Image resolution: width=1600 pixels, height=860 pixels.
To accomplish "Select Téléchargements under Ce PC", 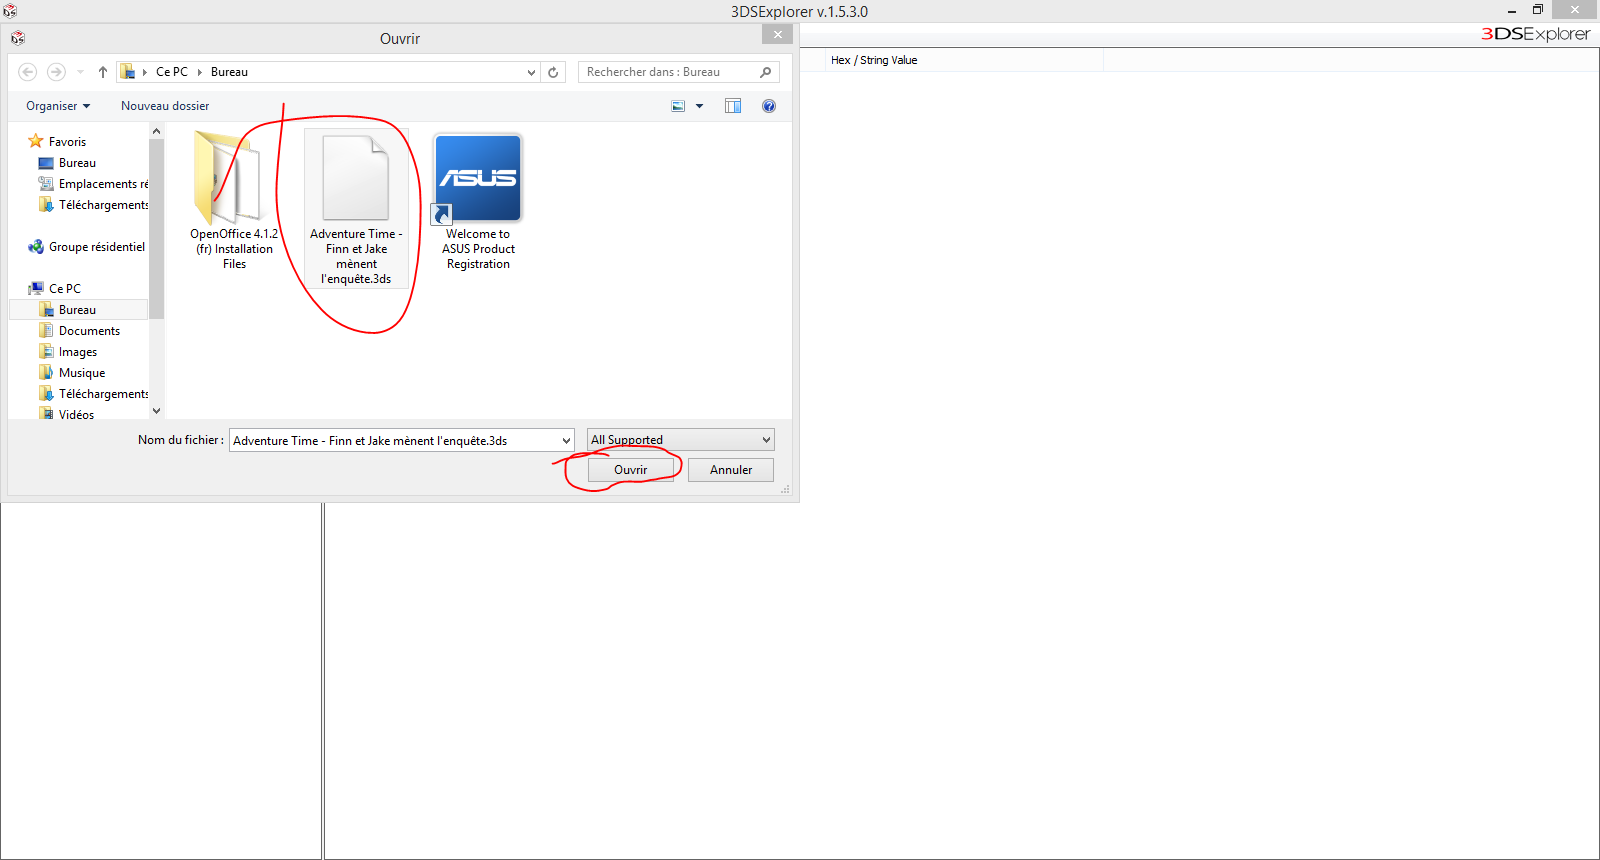I will coord(93,394).
